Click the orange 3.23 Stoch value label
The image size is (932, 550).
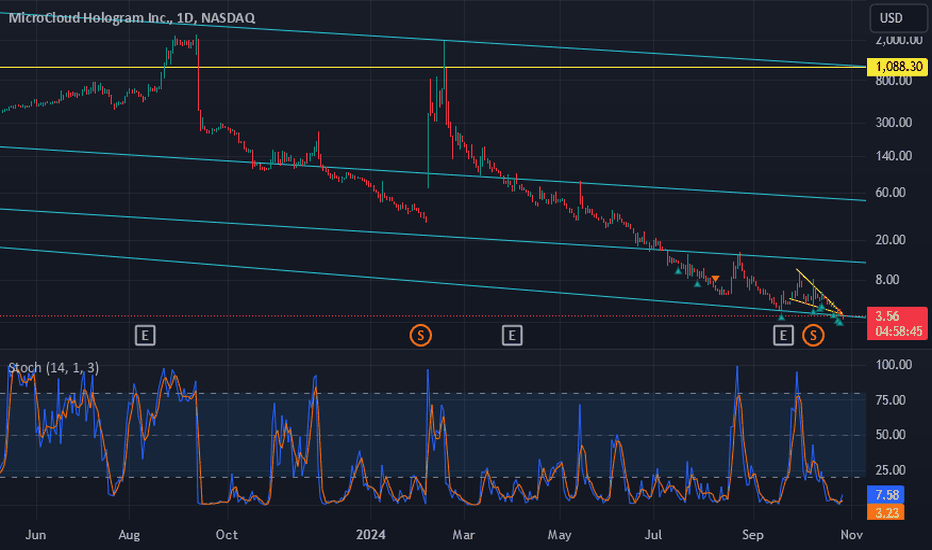coord(886,512)
